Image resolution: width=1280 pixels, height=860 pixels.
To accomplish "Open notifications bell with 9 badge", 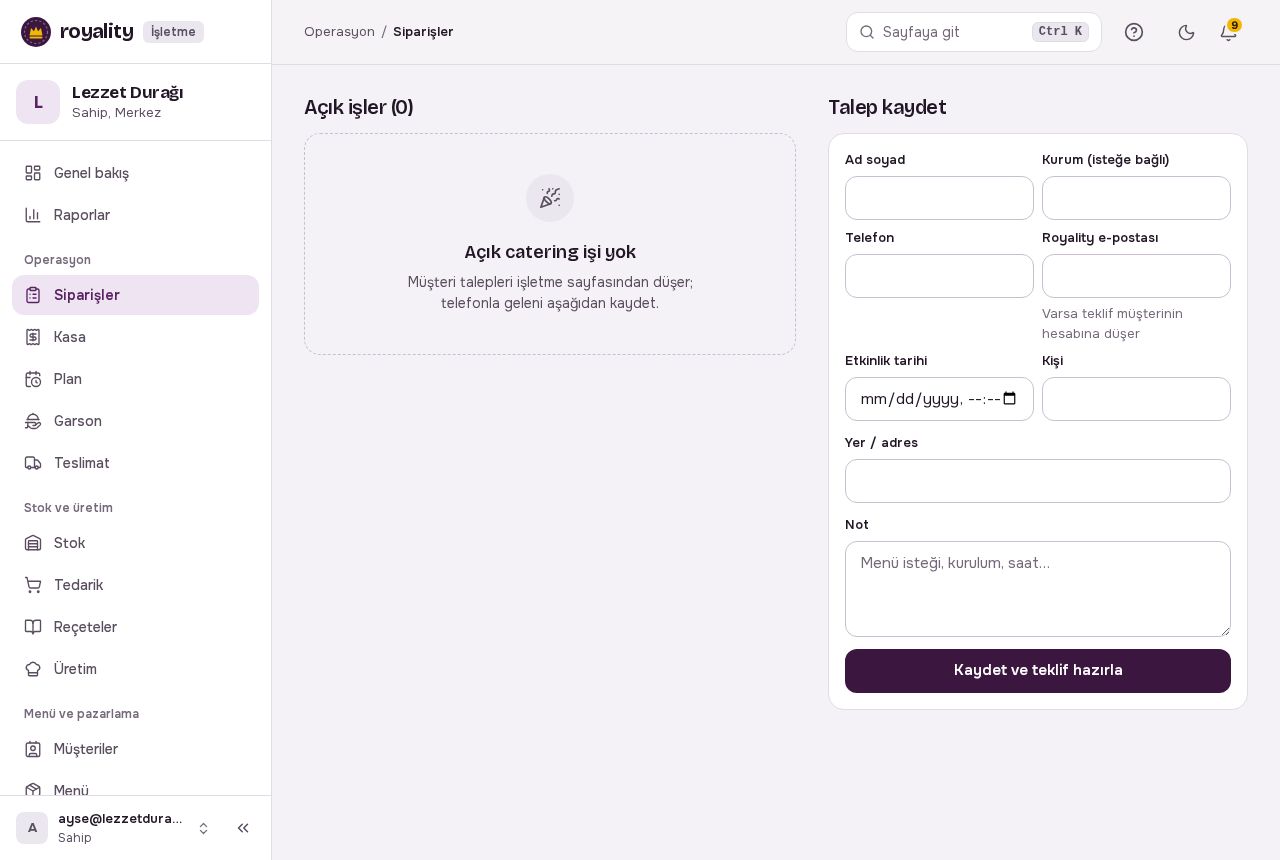I will 1229,32.
